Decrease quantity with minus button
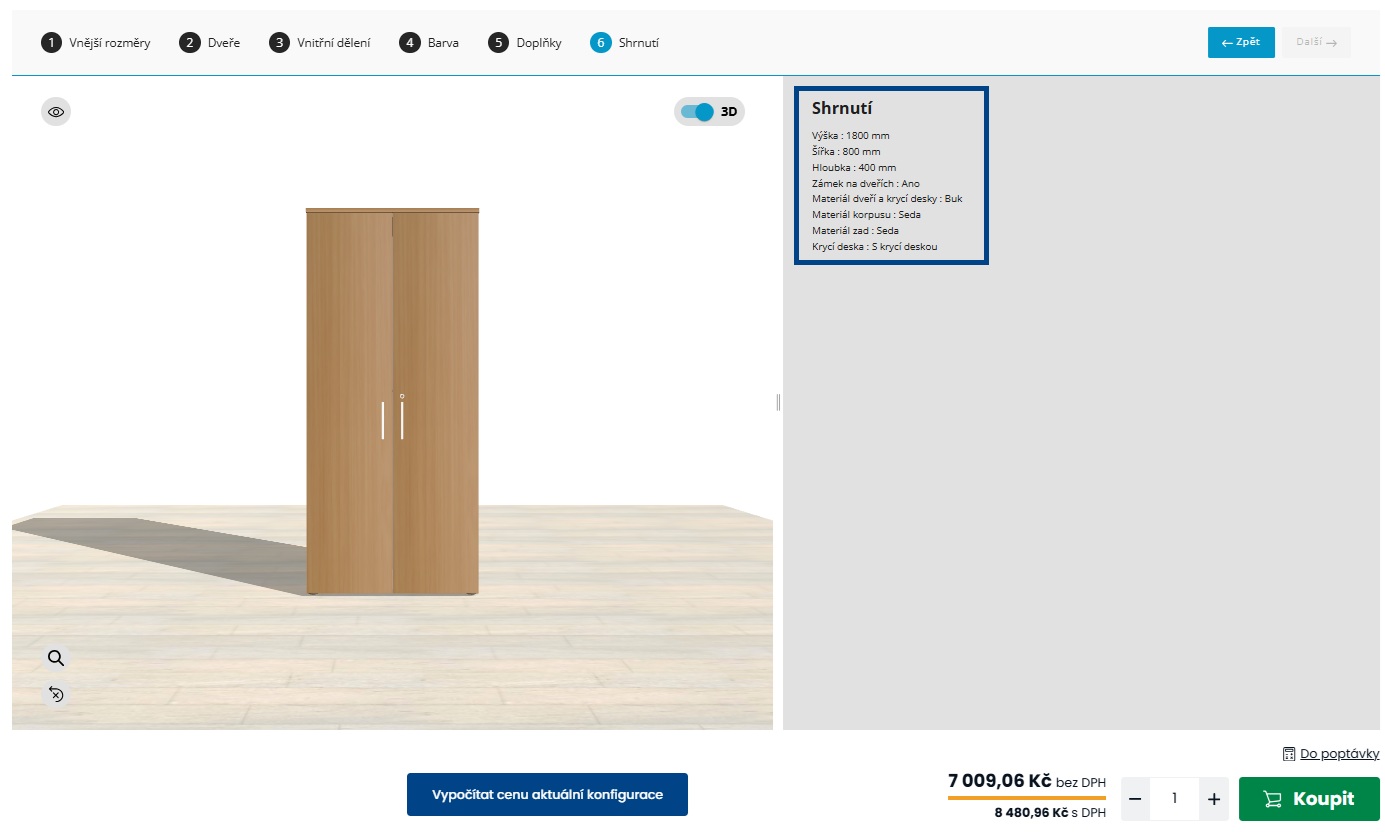 coord(1135,799)
